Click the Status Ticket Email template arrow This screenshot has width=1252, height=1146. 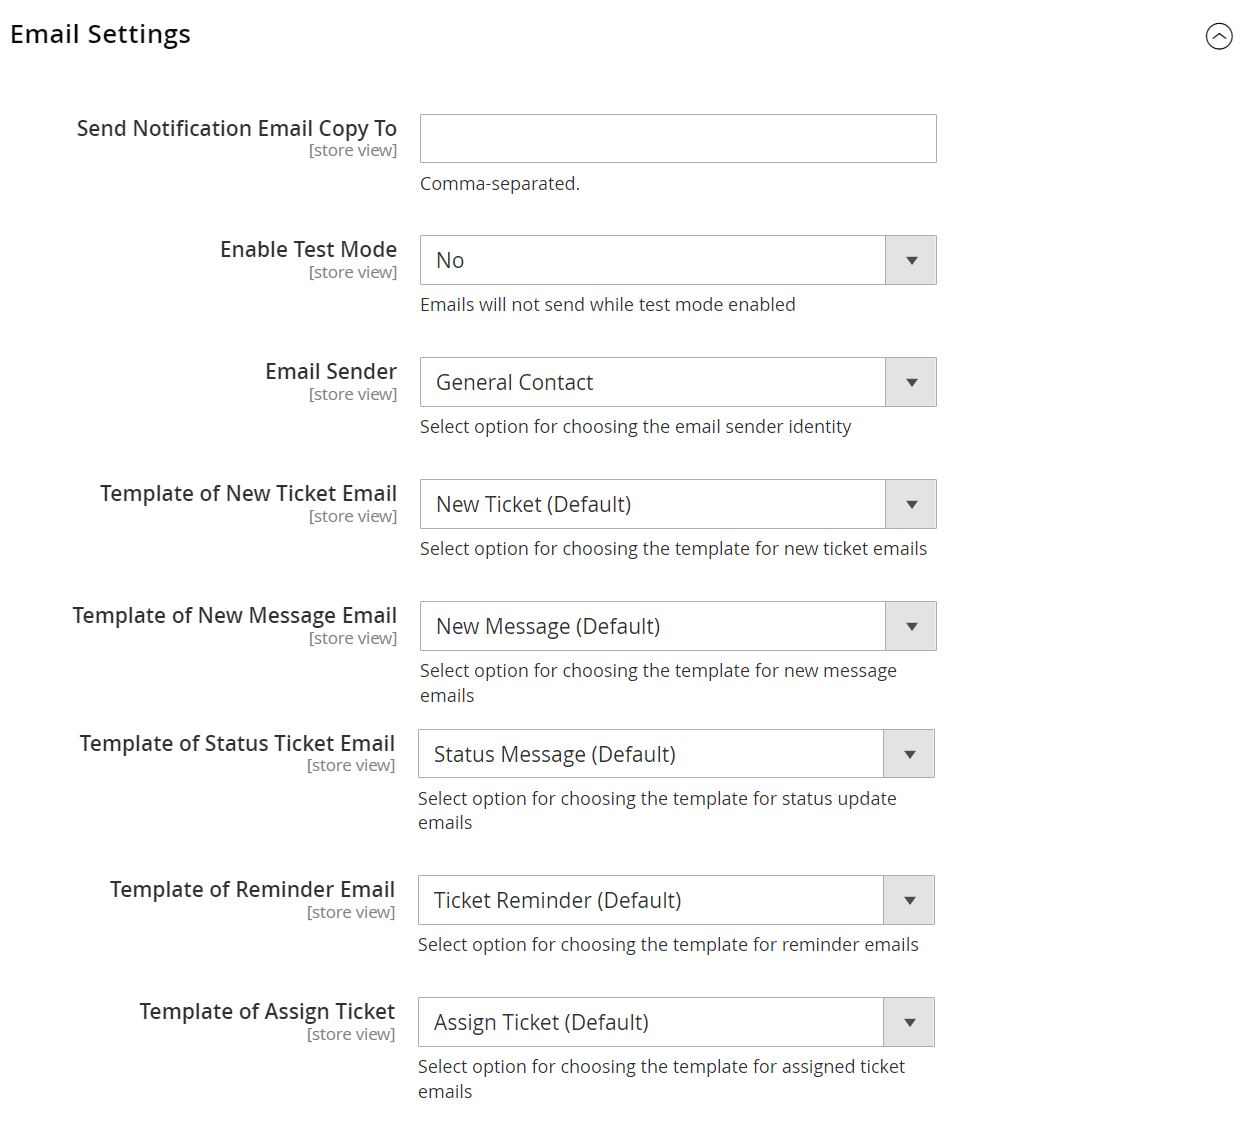[x=909, y=754]
